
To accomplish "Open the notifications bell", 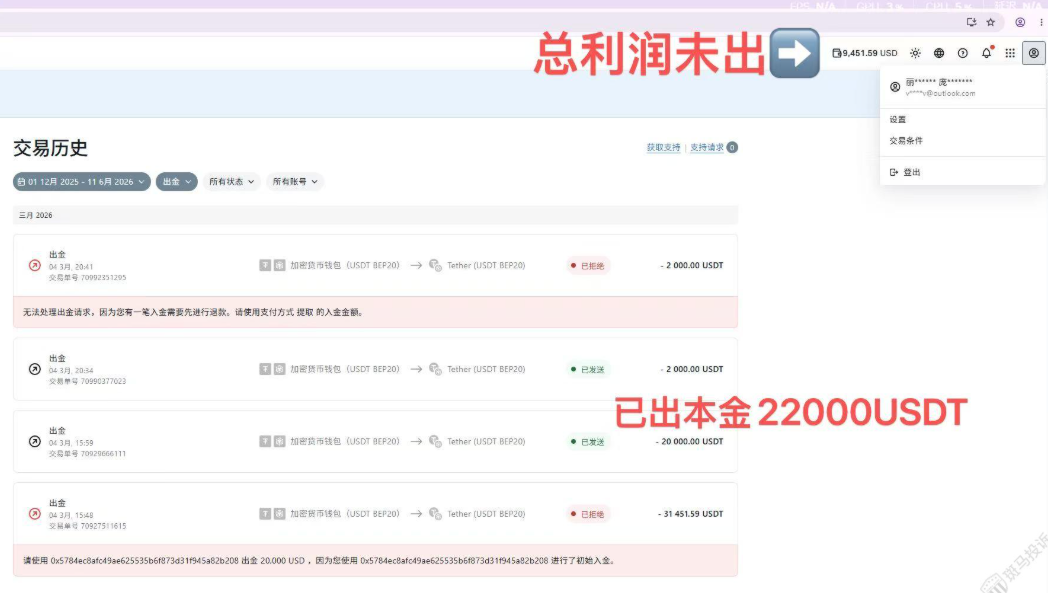I will click(987, 53).
